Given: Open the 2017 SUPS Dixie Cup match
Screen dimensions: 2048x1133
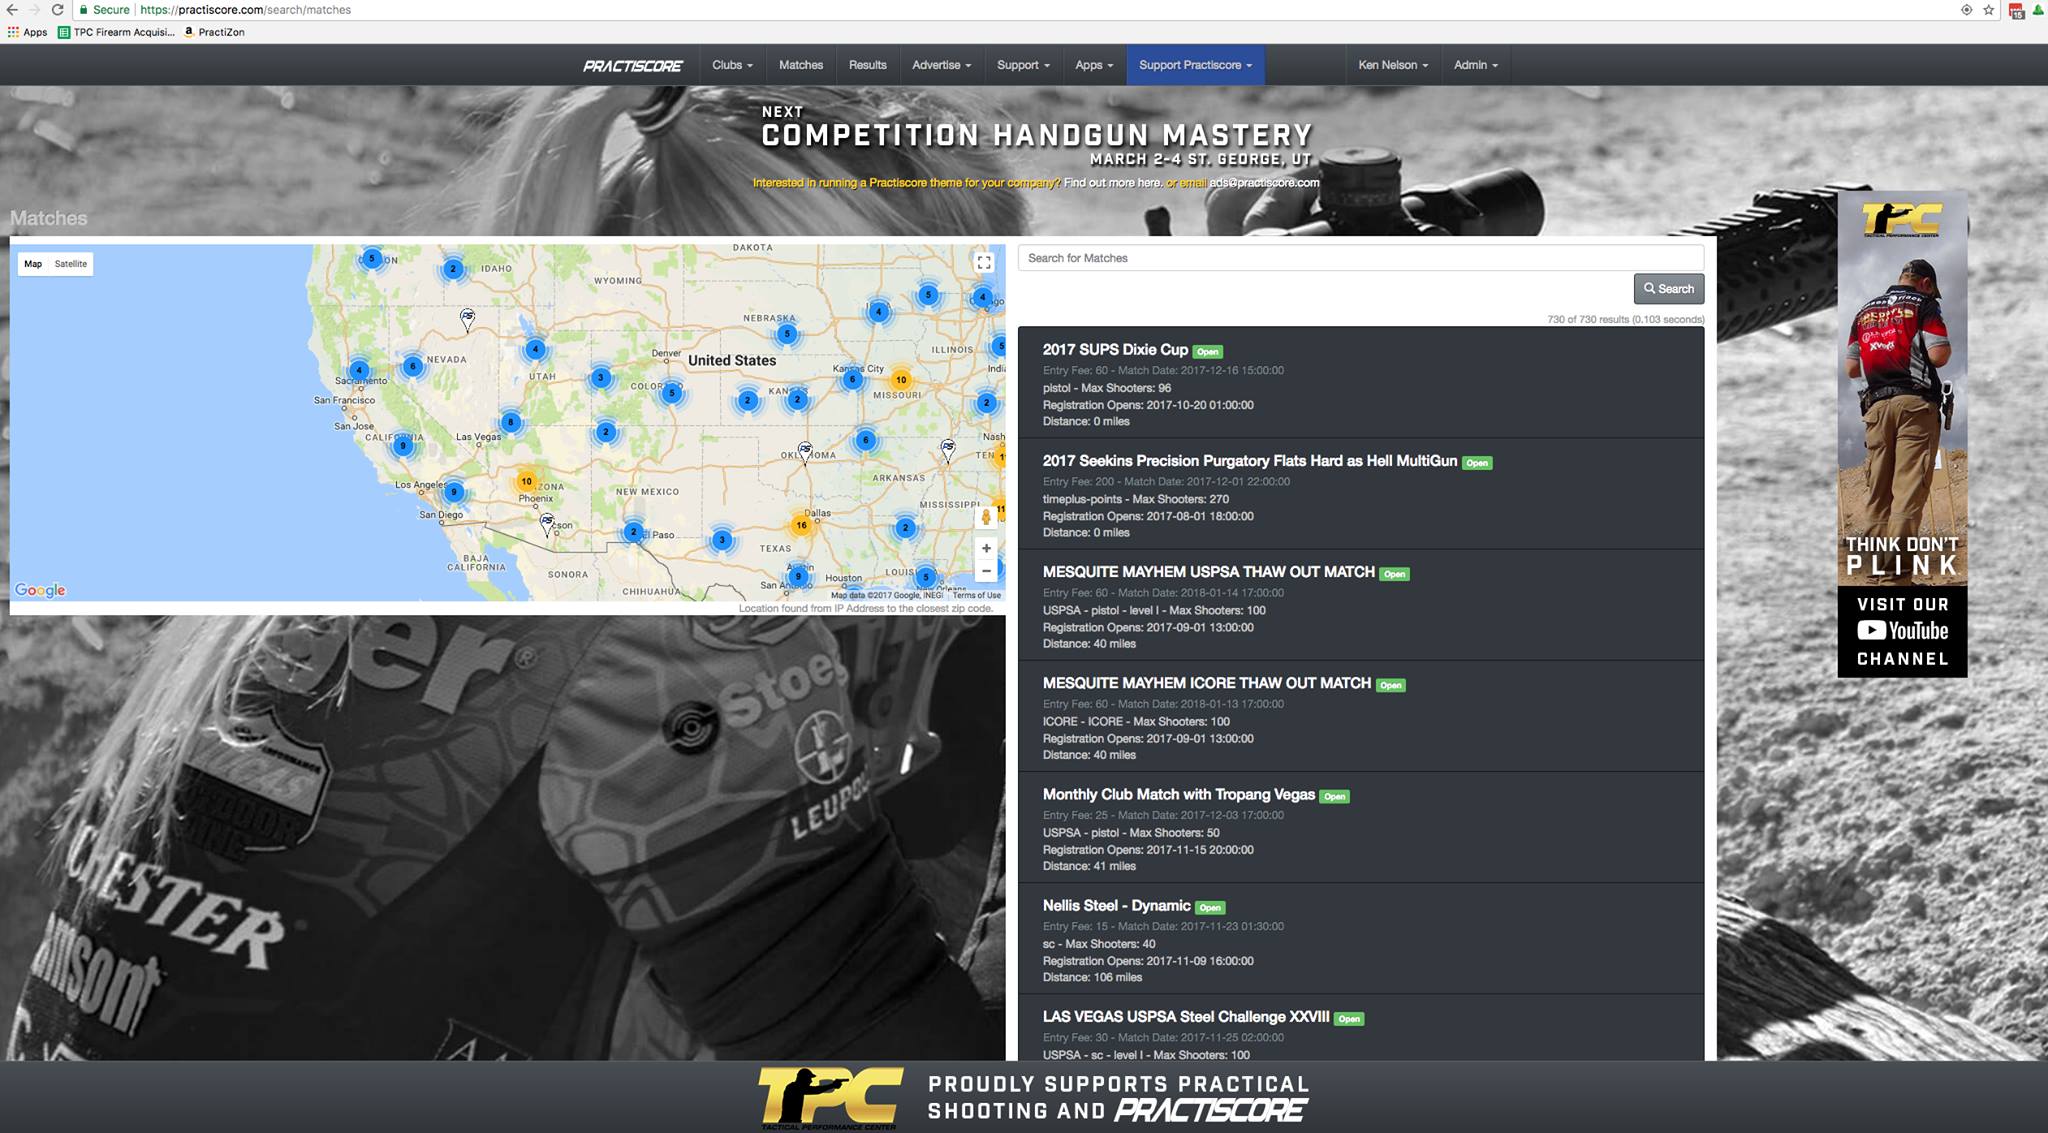Looking at the screenshot, I should click(x=1115, y=350).
